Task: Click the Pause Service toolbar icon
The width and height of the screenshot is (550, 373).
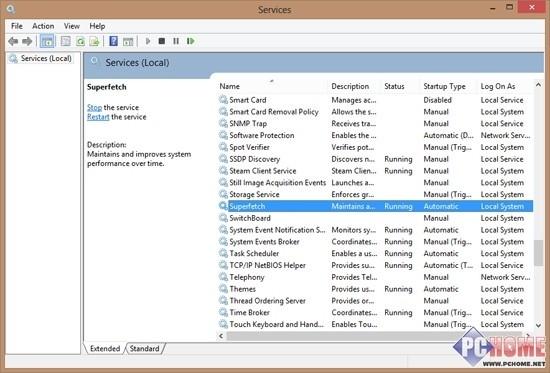Action: pos(176,41)
